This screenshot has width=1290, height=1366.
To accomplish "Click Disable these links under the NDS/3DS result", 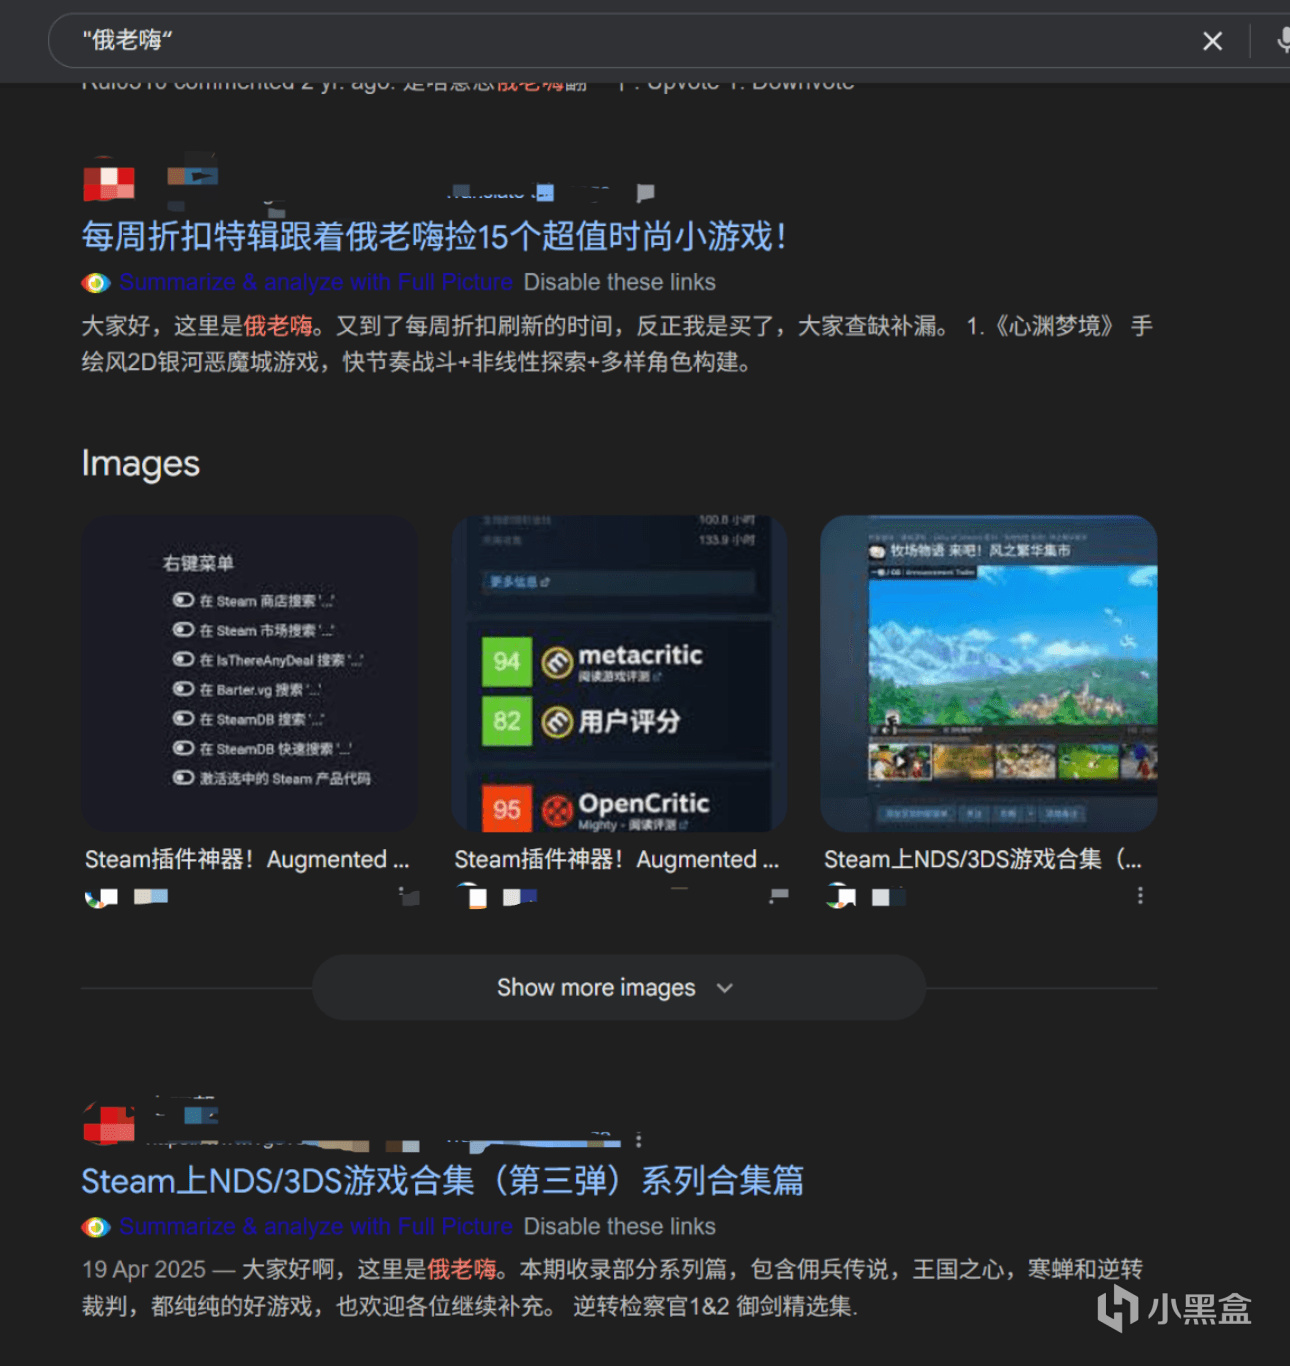I will click(619, 1226).
